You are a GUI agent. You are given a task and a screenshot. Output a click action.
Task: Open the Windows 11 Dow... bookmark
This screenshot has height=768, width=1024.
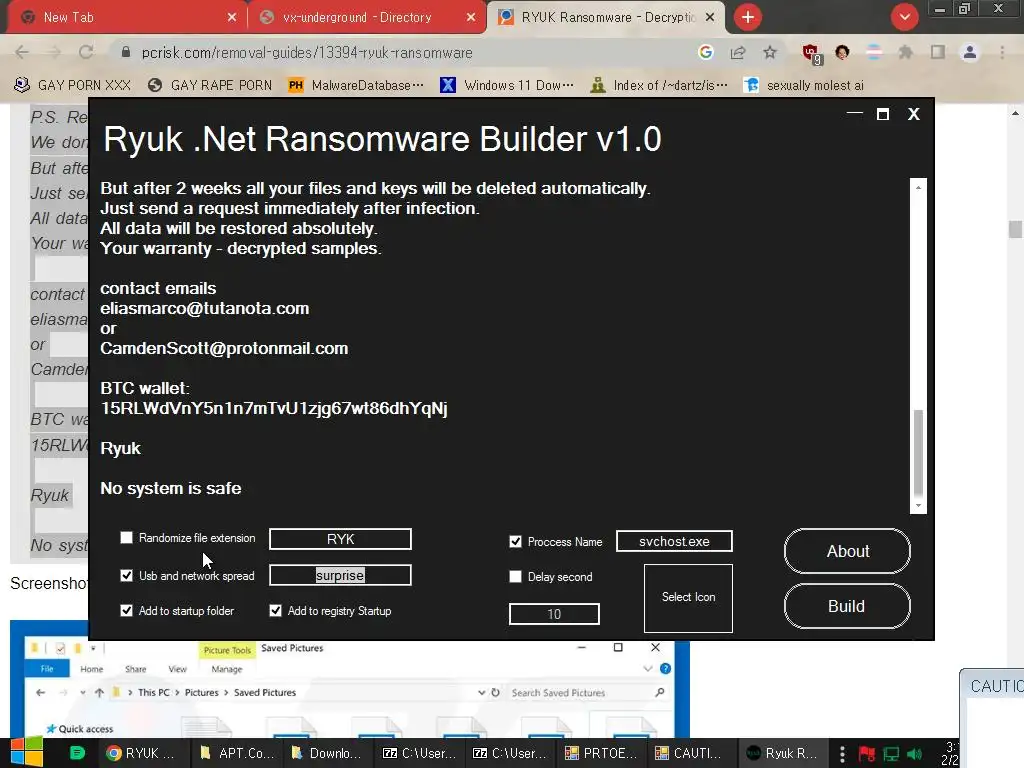click(x=507, y=85)
